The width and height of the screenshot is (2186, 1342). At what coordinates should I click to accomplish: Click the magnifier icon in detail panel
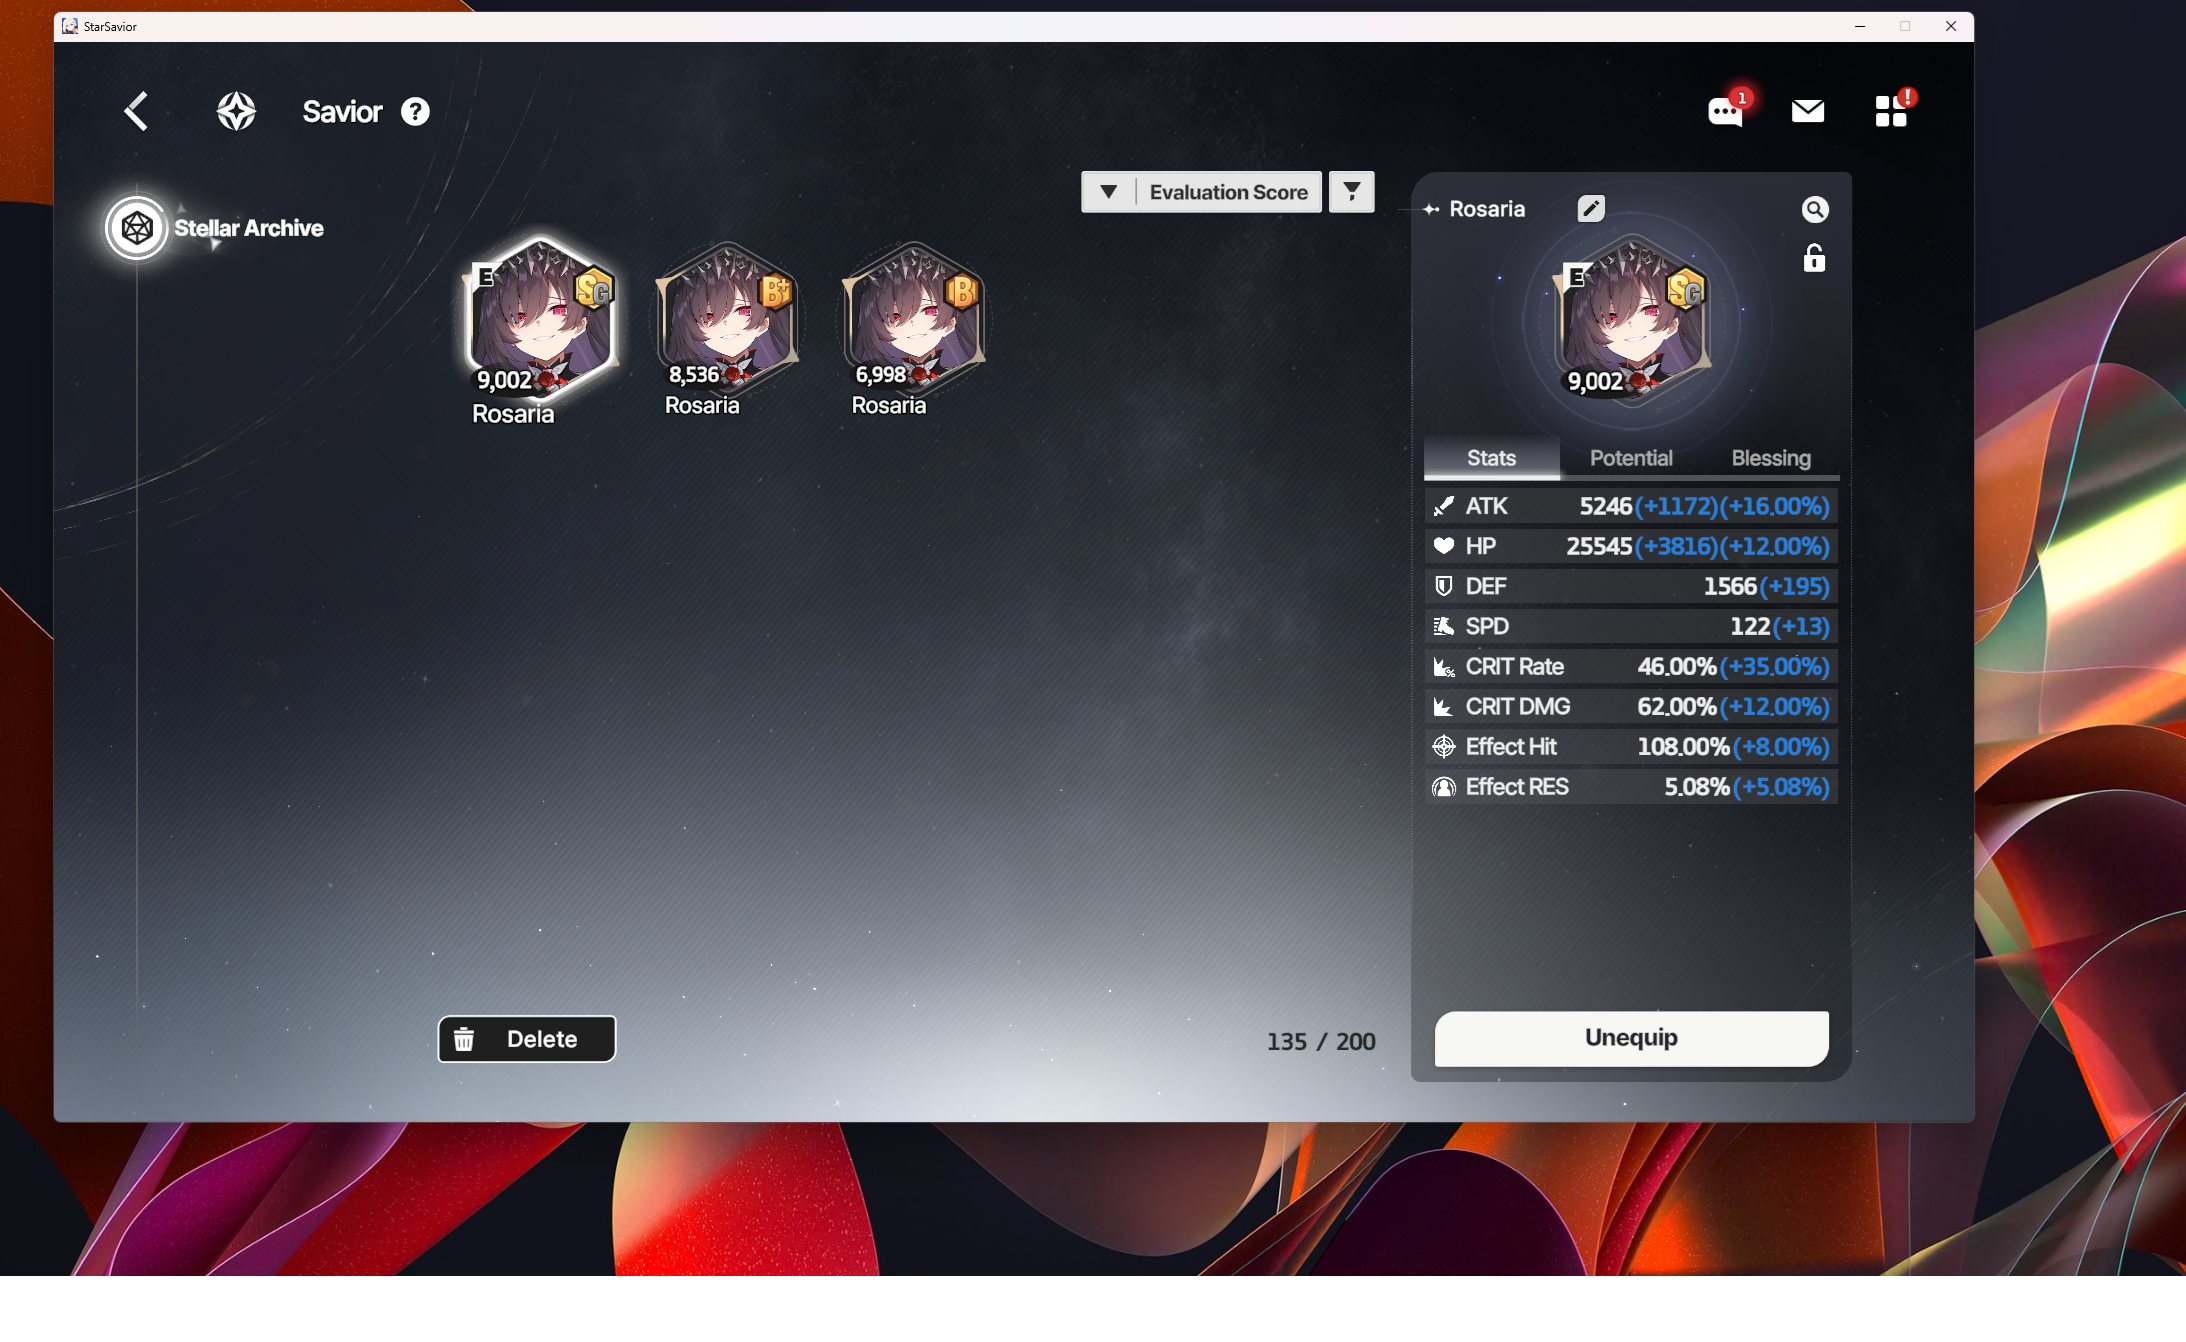point(1814,209)
